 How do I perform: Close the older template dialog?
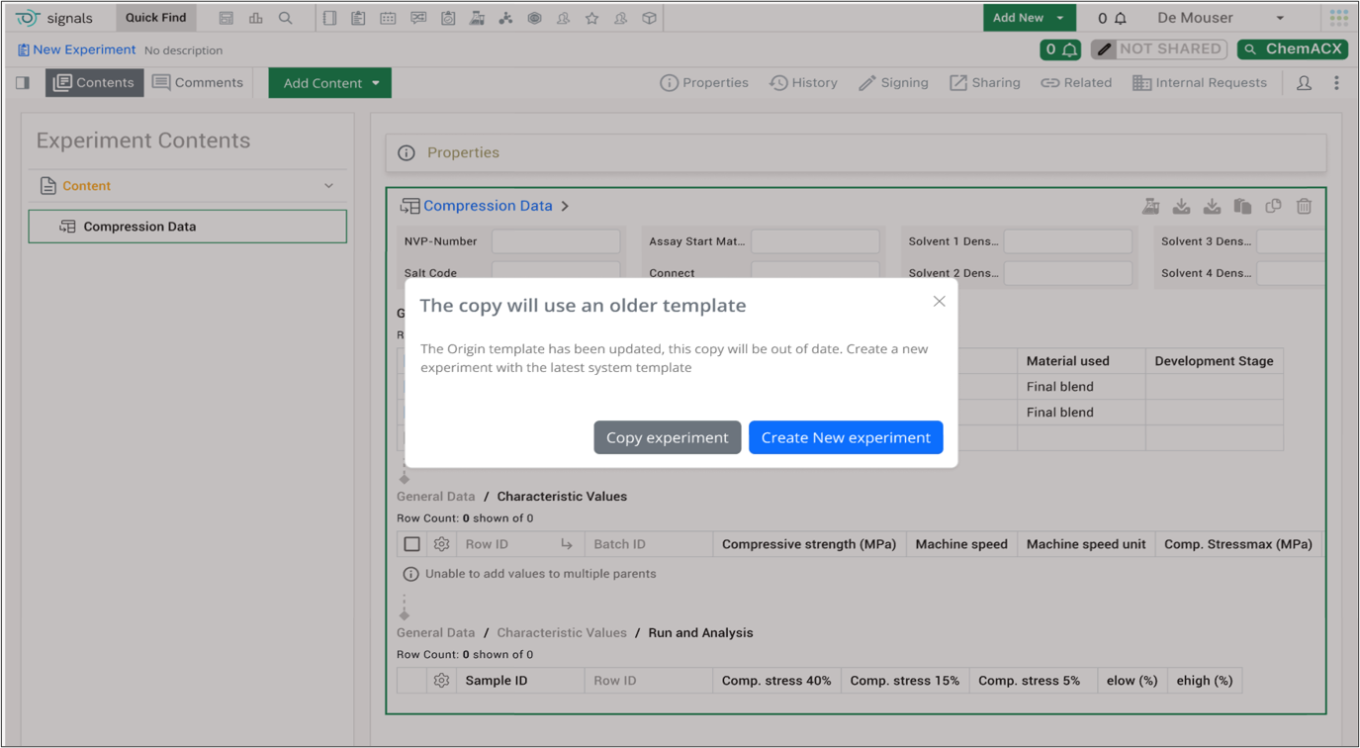[x=939, y=301]
